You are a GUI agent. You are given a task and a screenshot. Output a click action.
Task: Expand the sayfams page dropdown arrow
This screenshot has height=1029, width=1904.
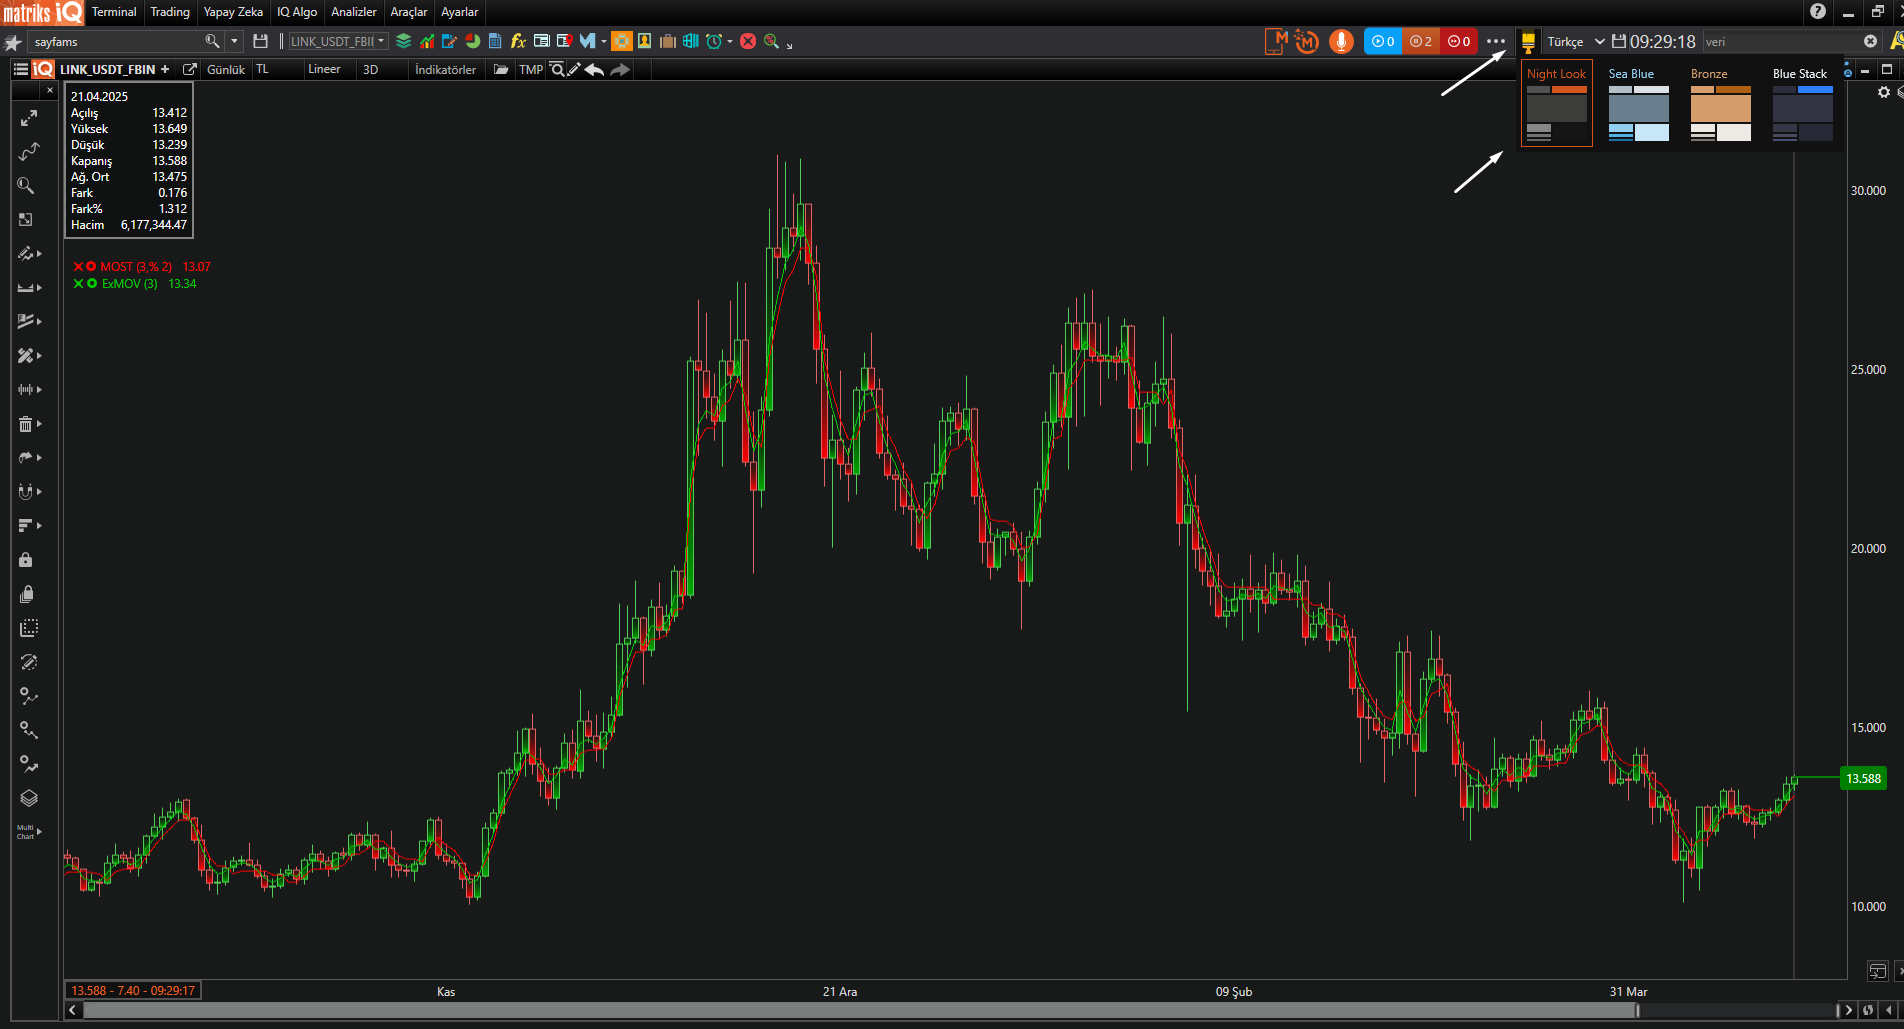pos(234,42)
